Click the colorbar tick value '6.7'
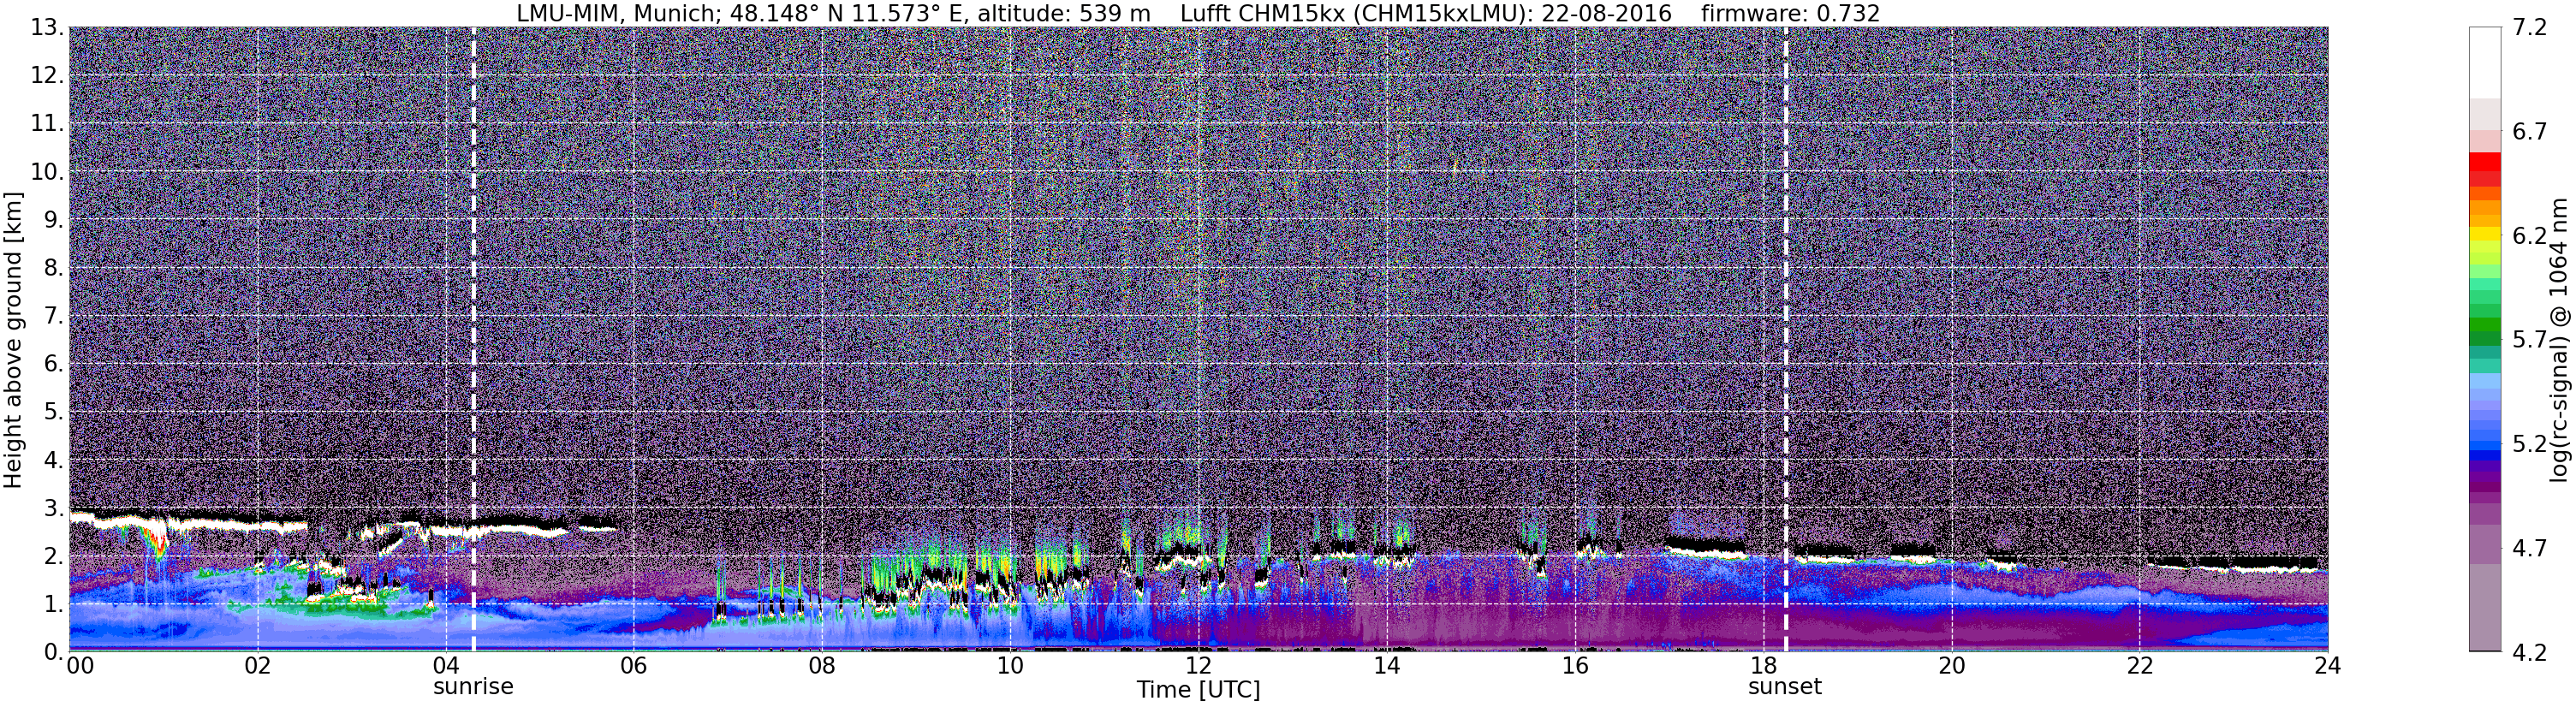2576x707 pixels. tap(2529, 131)
